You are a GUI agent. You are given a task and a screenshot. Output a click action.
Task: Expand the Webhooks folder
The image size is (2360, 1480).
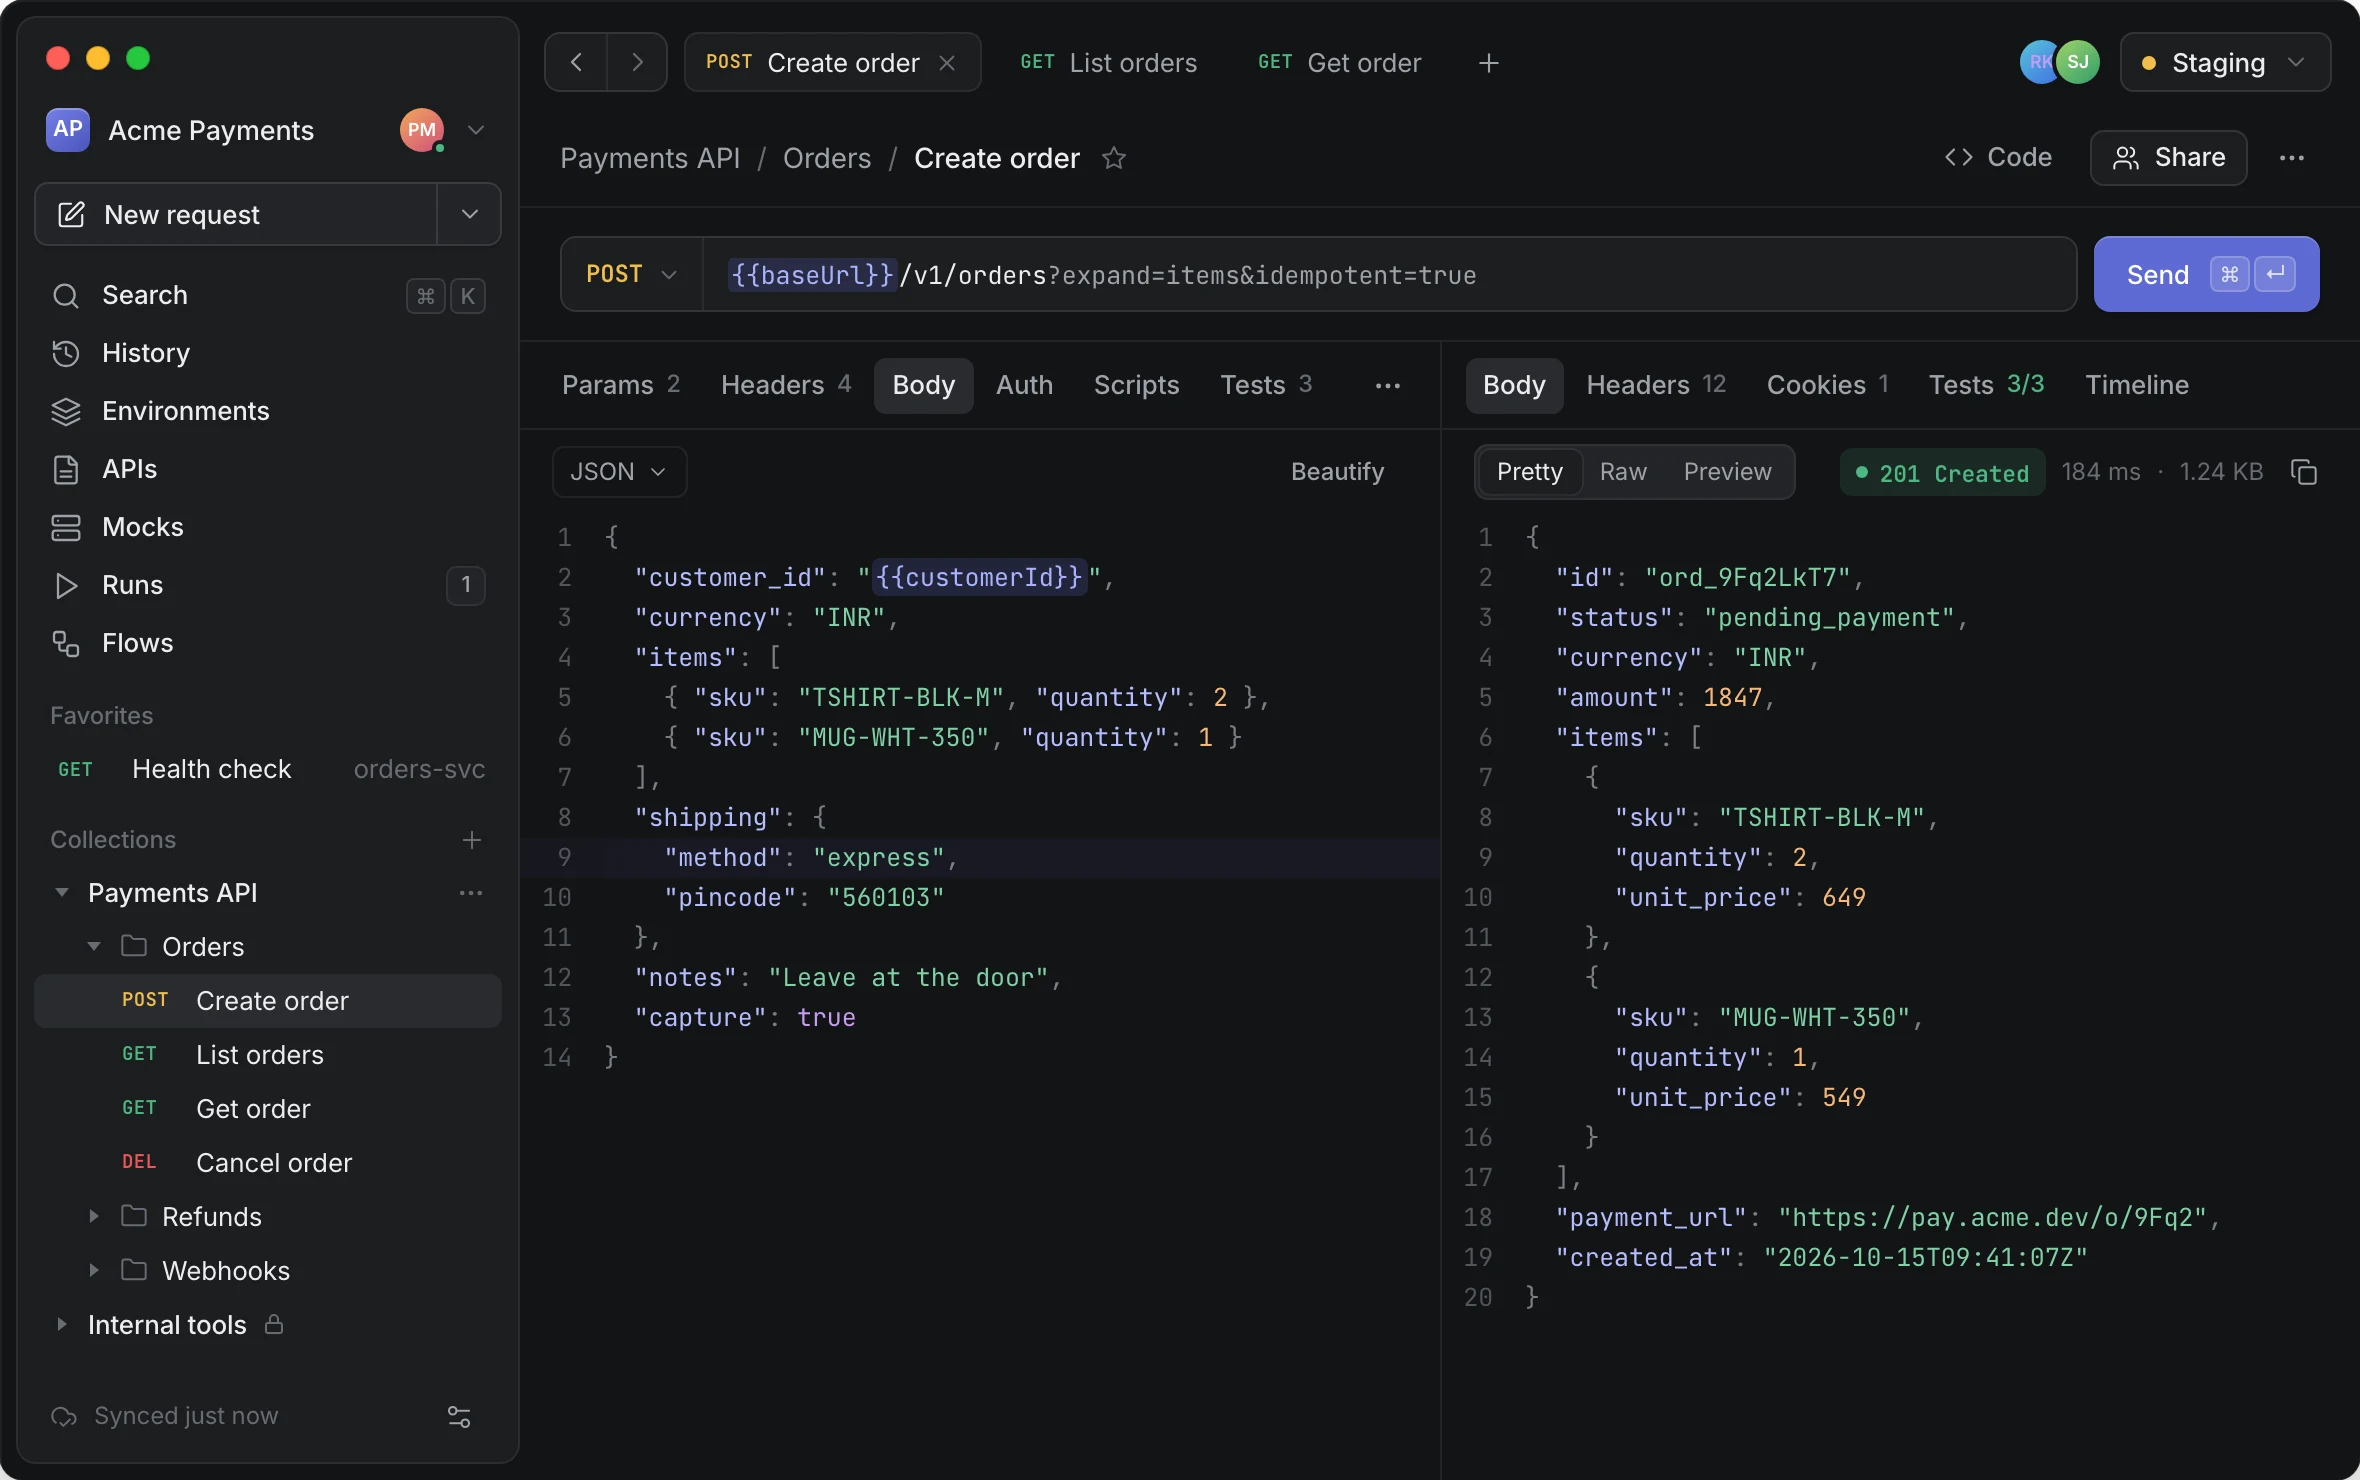point(94,1270)
